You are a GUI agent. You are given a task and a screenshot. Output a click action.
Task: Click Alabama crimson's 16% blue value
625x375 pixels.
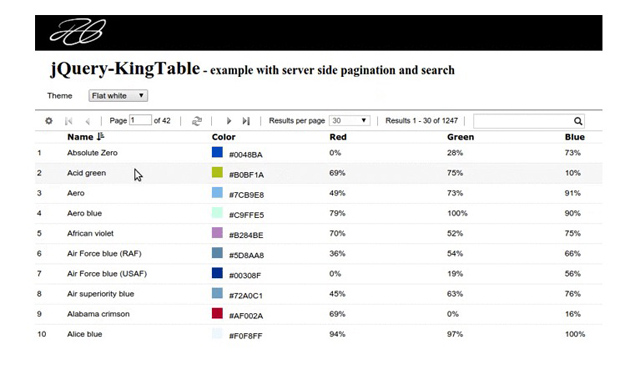572,314
